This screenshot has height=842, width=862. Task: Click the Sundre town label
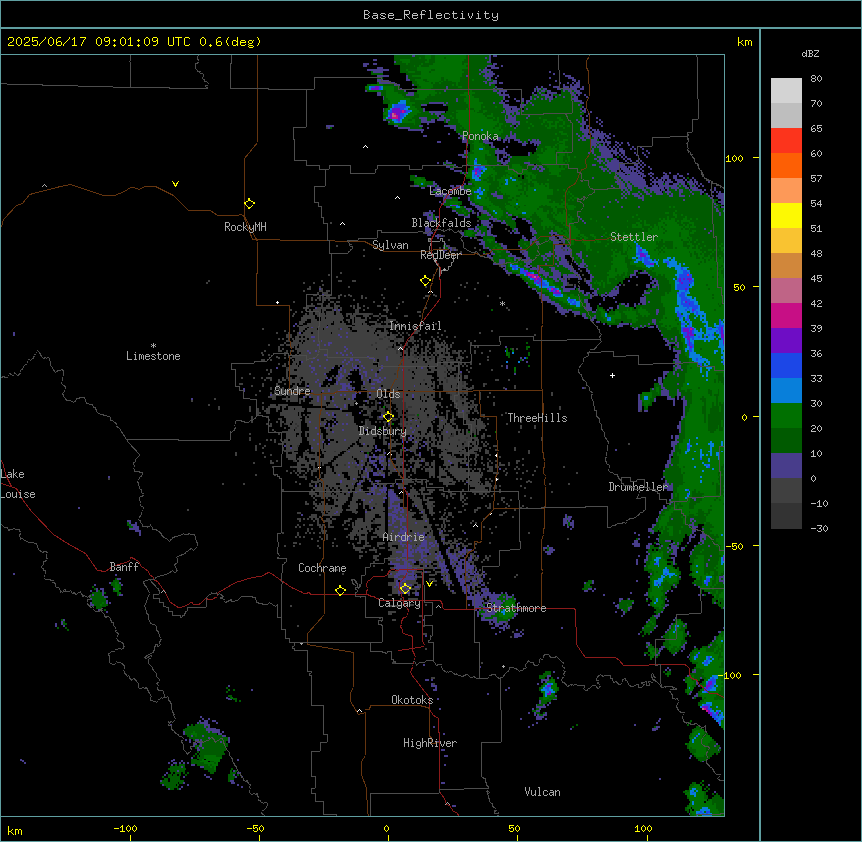point(292,391)
